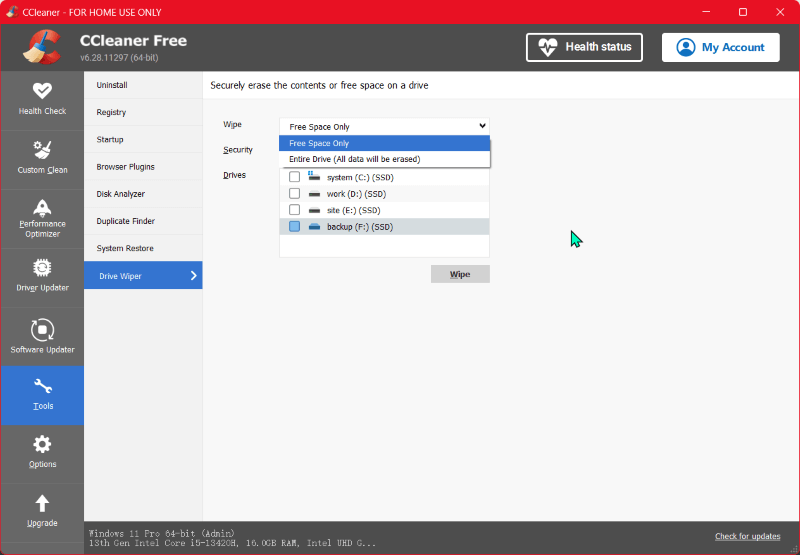Tick the work (D:) drive checkbox
This screenshot has height=555, width=800.
click(x=294, y=193)
